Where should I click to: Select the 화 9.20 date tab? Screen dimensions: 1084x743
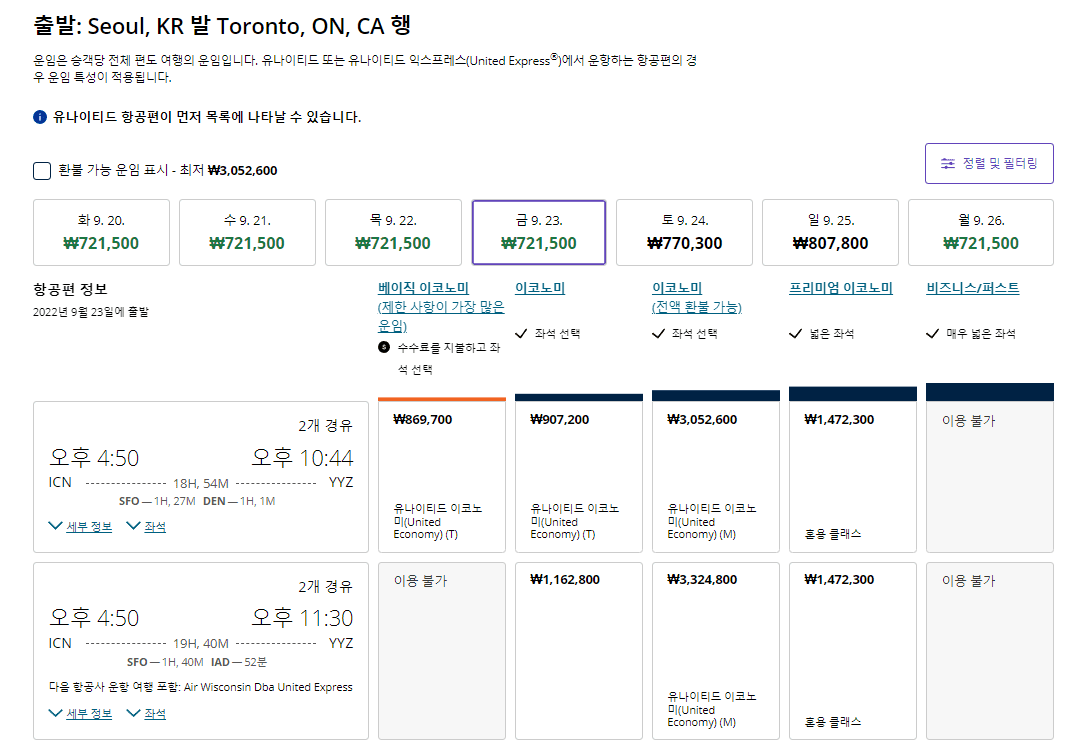click(x=102, y=232)
